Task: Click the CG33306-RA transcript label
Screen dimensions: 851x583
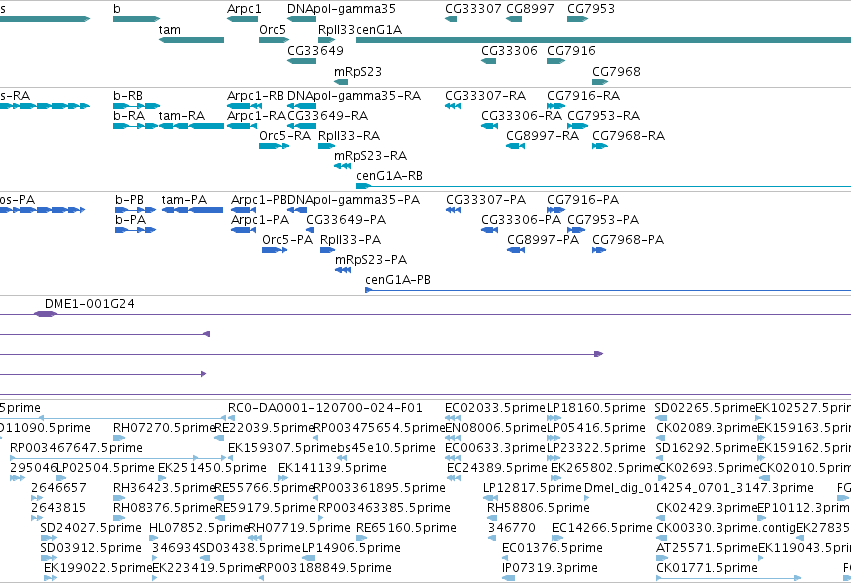Action: [521, 116]
